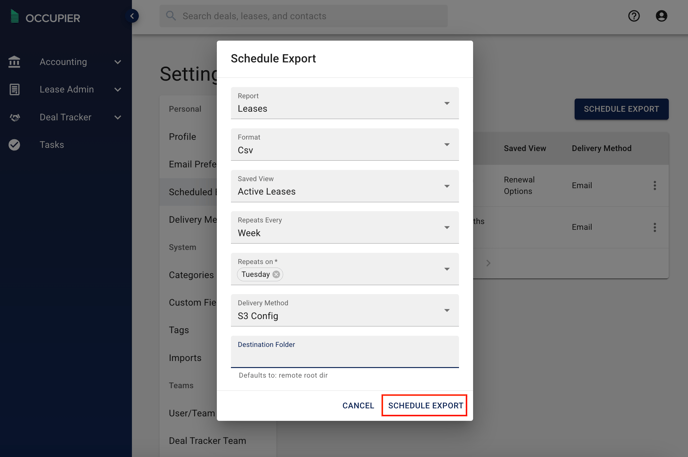
Task: Click the Tasks checkmark circle icon
Action: tap(14, 145)
